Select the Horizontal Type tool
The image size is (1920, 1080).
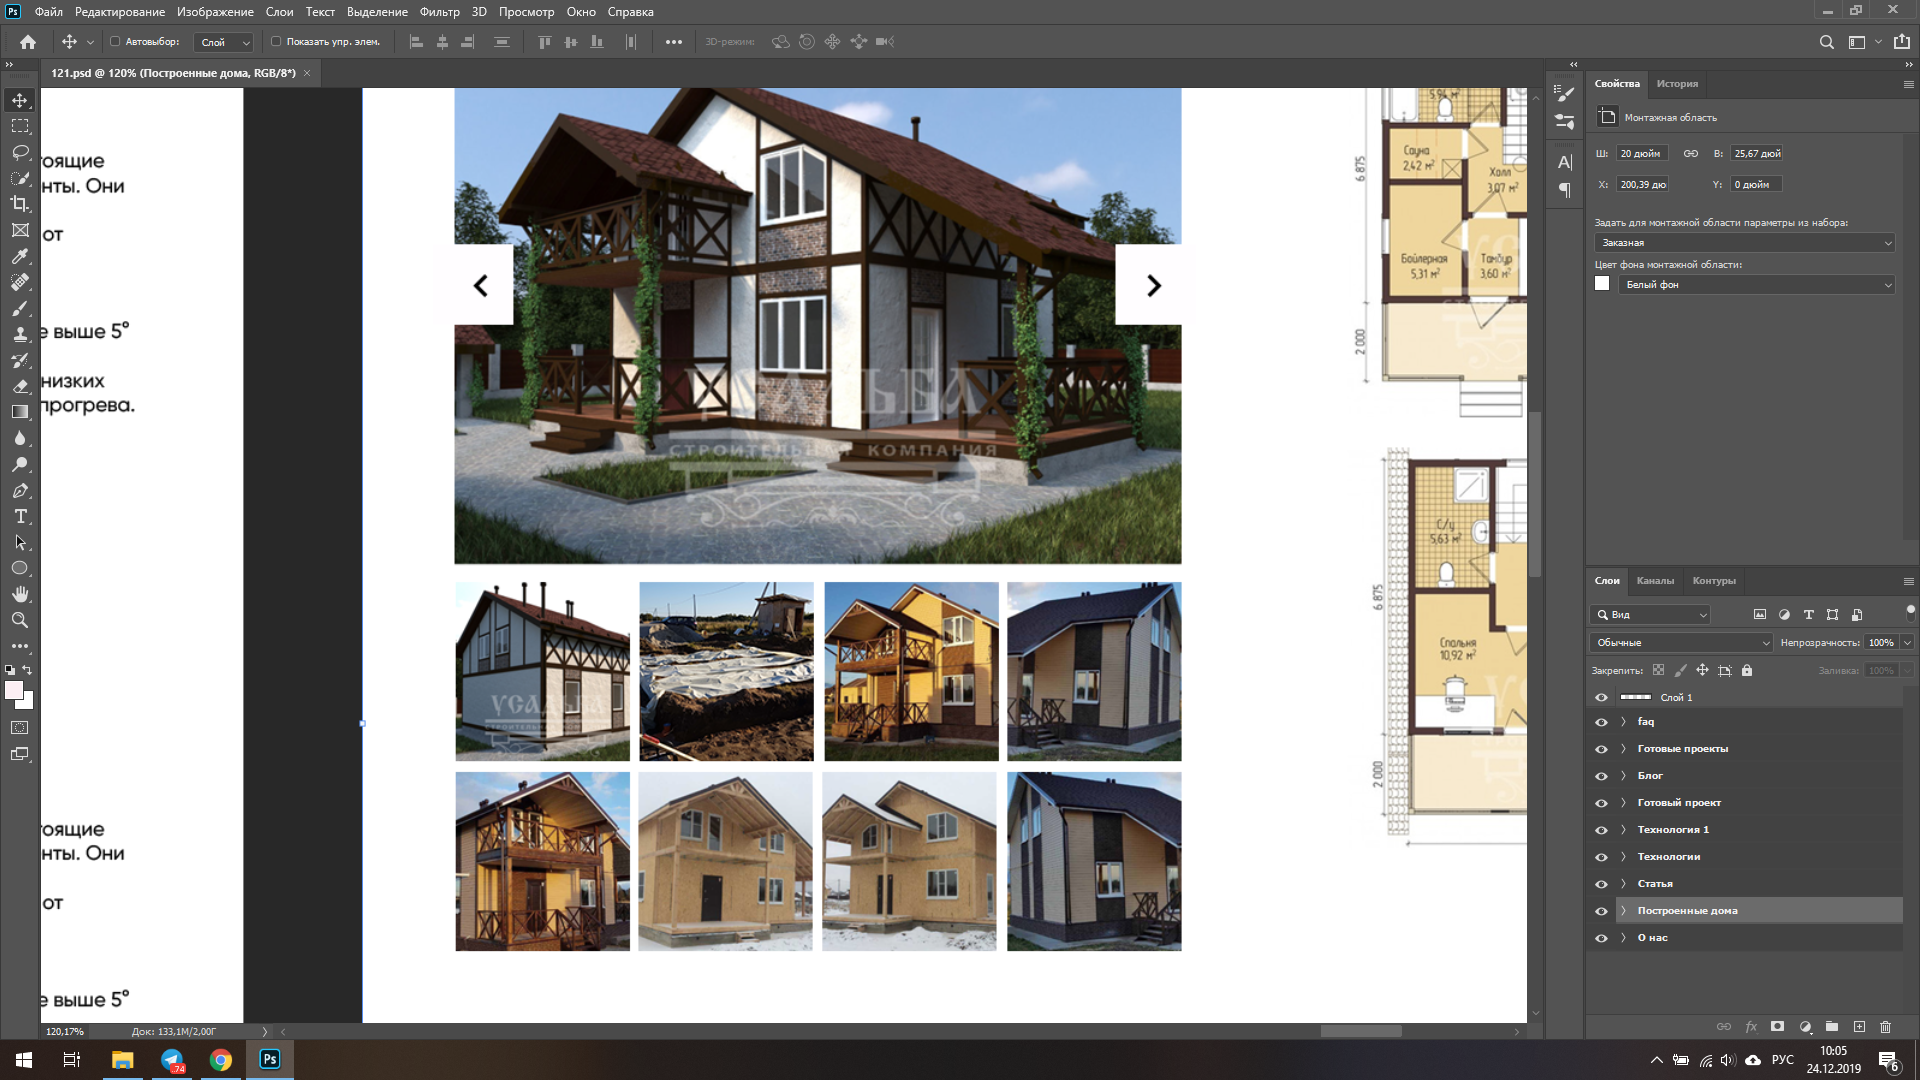tap(20, 516)
